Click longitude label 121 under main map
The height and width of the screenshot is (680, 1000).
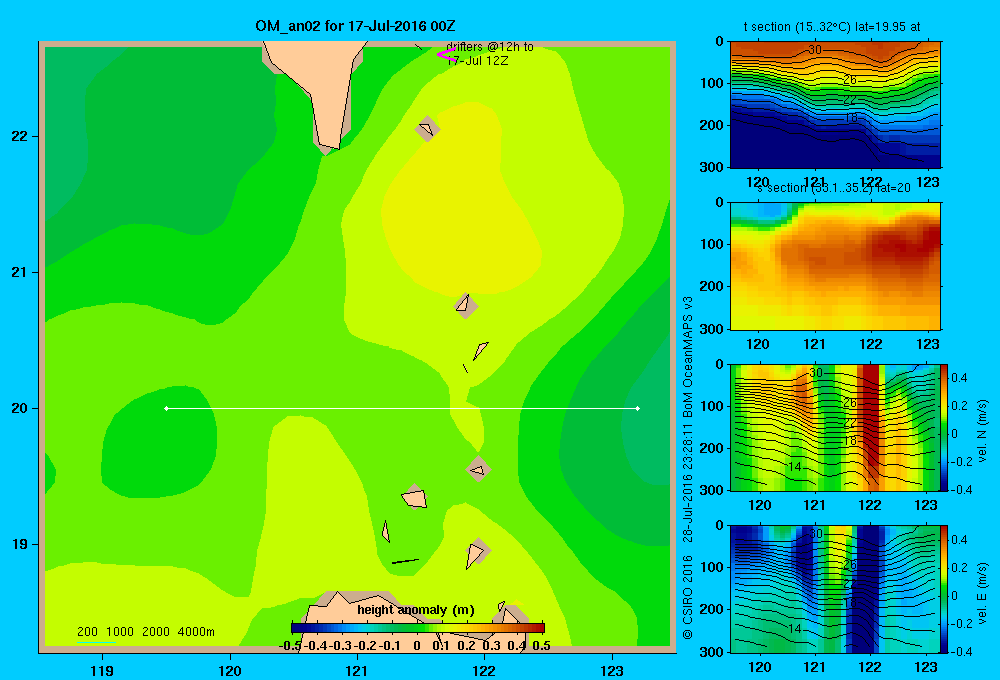tap(357, 670)
